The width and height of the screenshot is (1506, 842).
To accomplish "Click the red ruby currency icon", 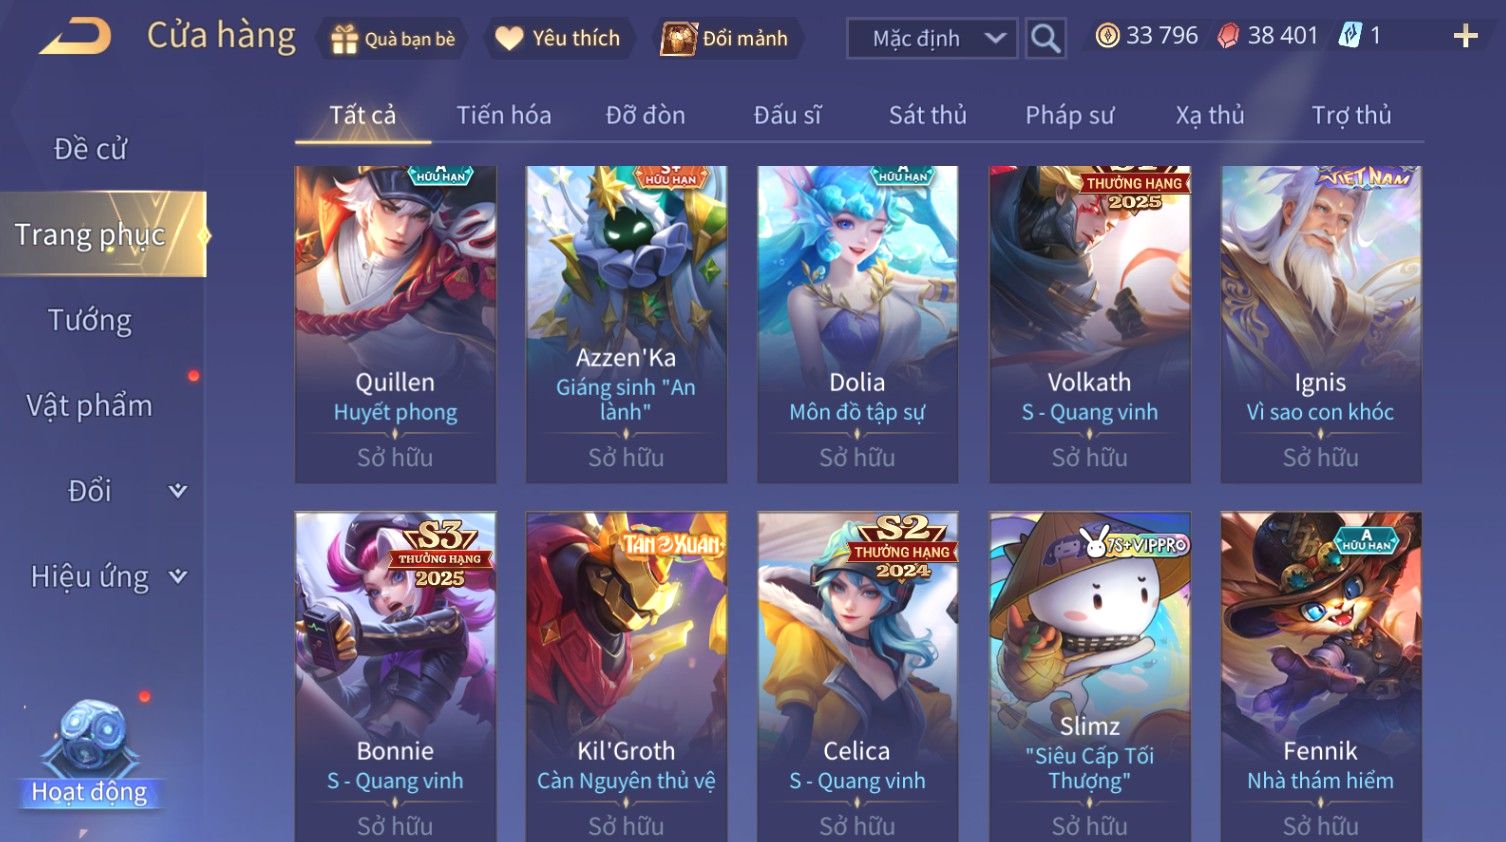I will point(1228,36).
